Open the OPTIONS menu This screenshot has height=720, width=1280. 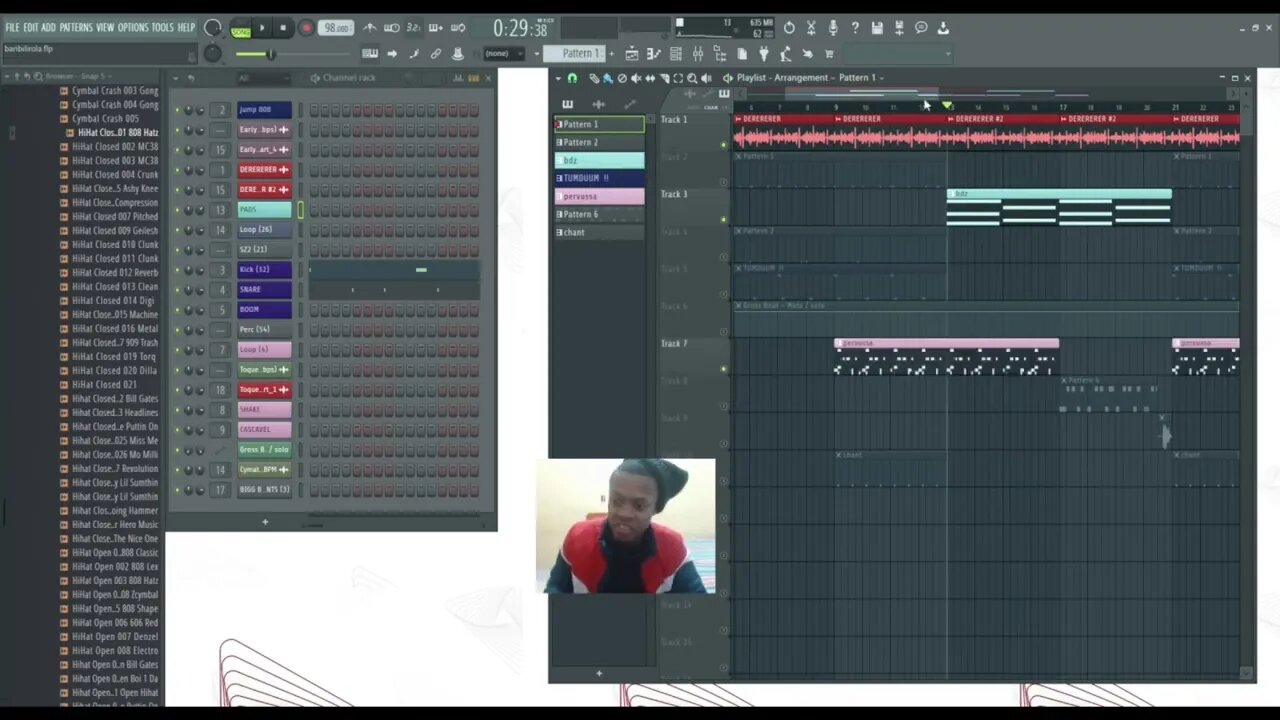(x=133, y=27)
